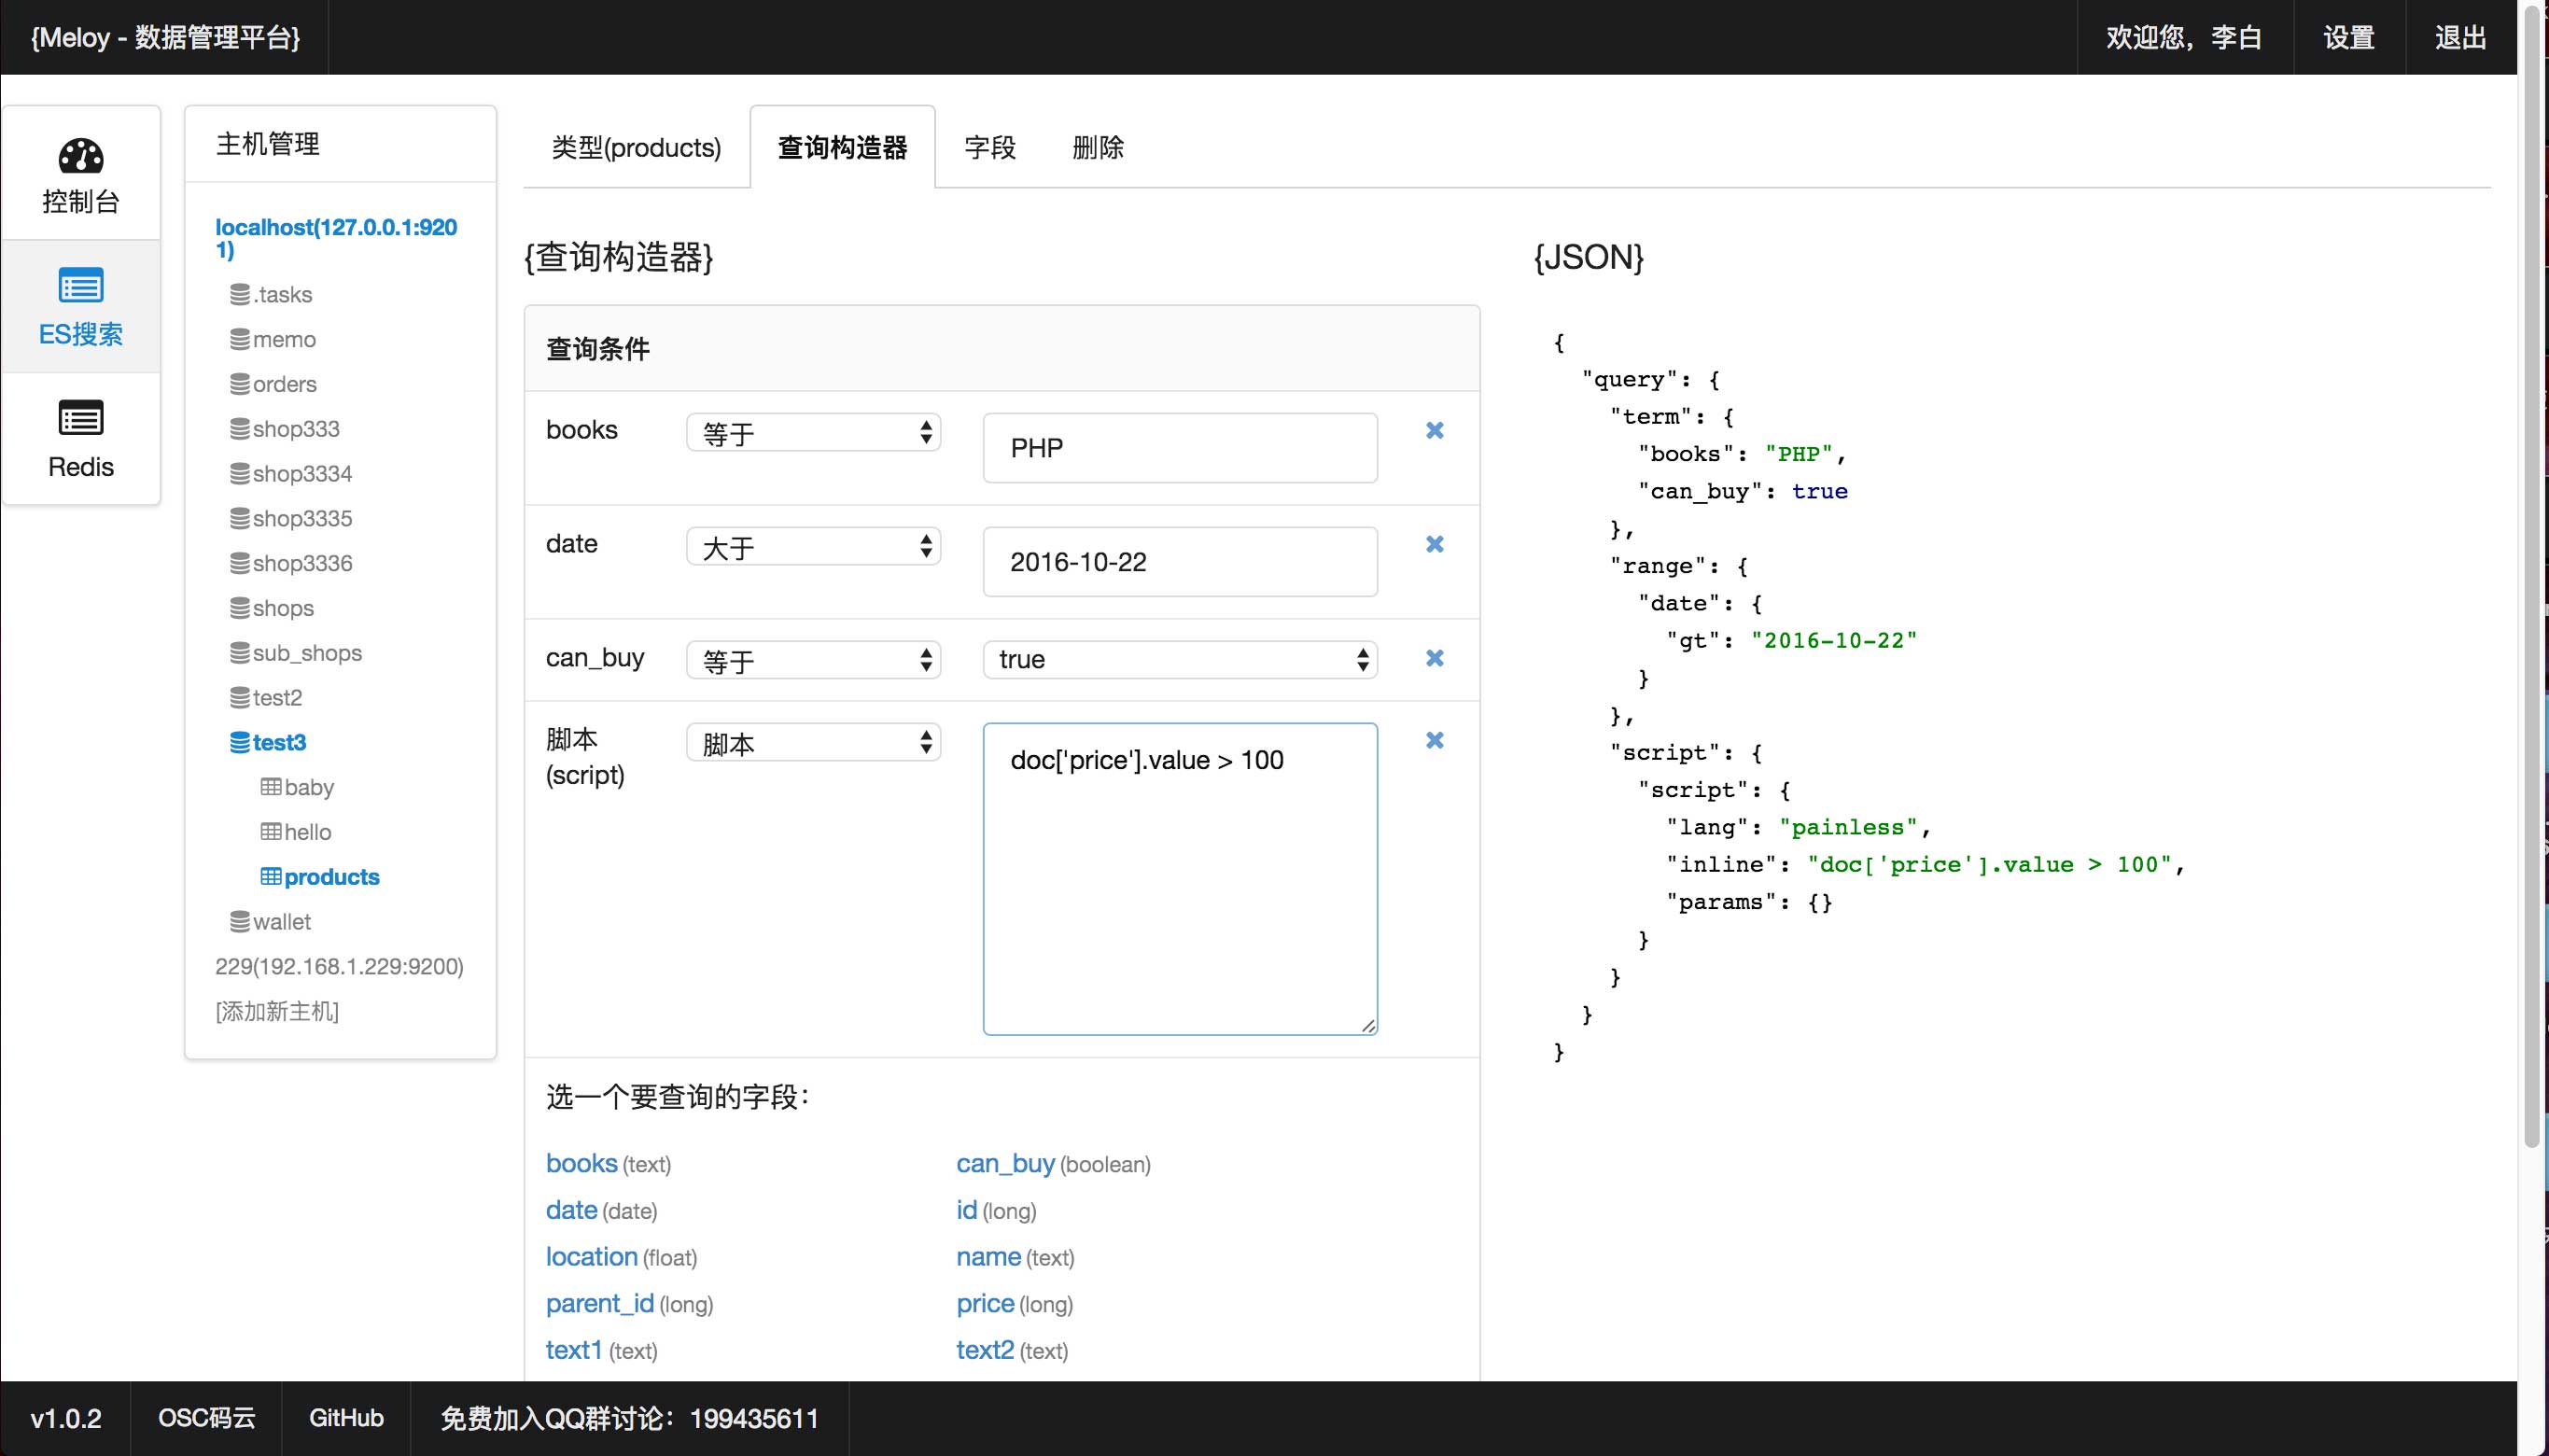Image resolution: width=2549 pixels, height=1456 pixels.
Task: Click the database icon beside test2
Action: pyautogui.click(x=240, y=697)
